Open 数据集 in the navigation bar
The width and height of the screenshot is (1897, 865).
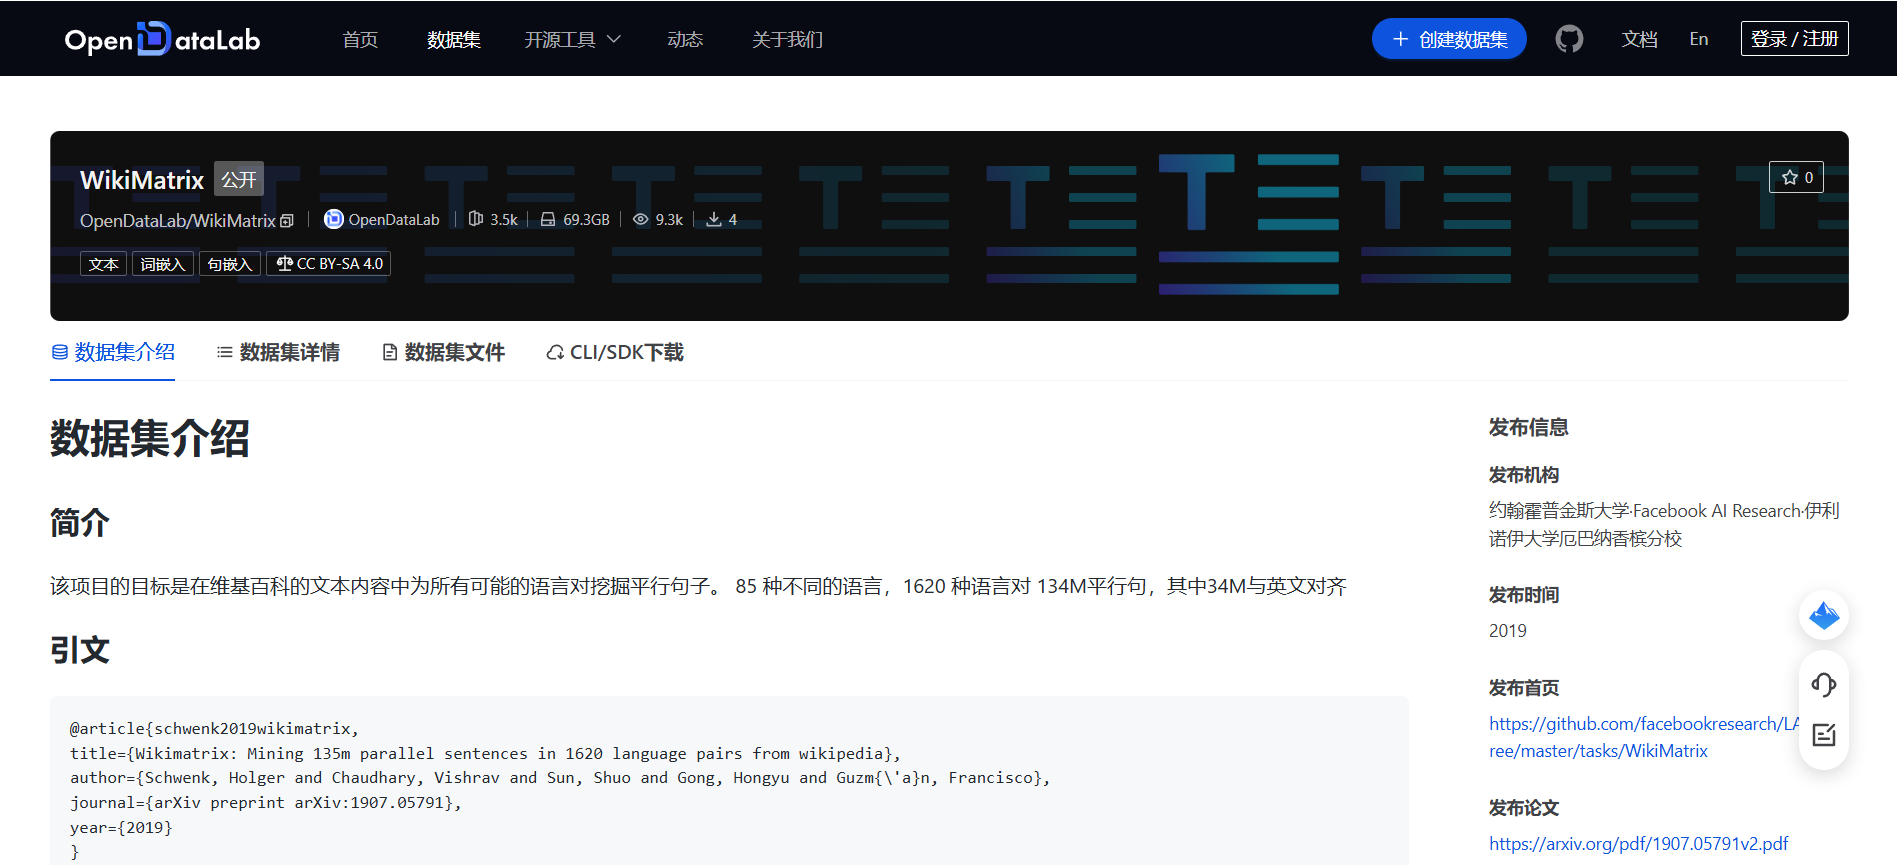point(454,39)
